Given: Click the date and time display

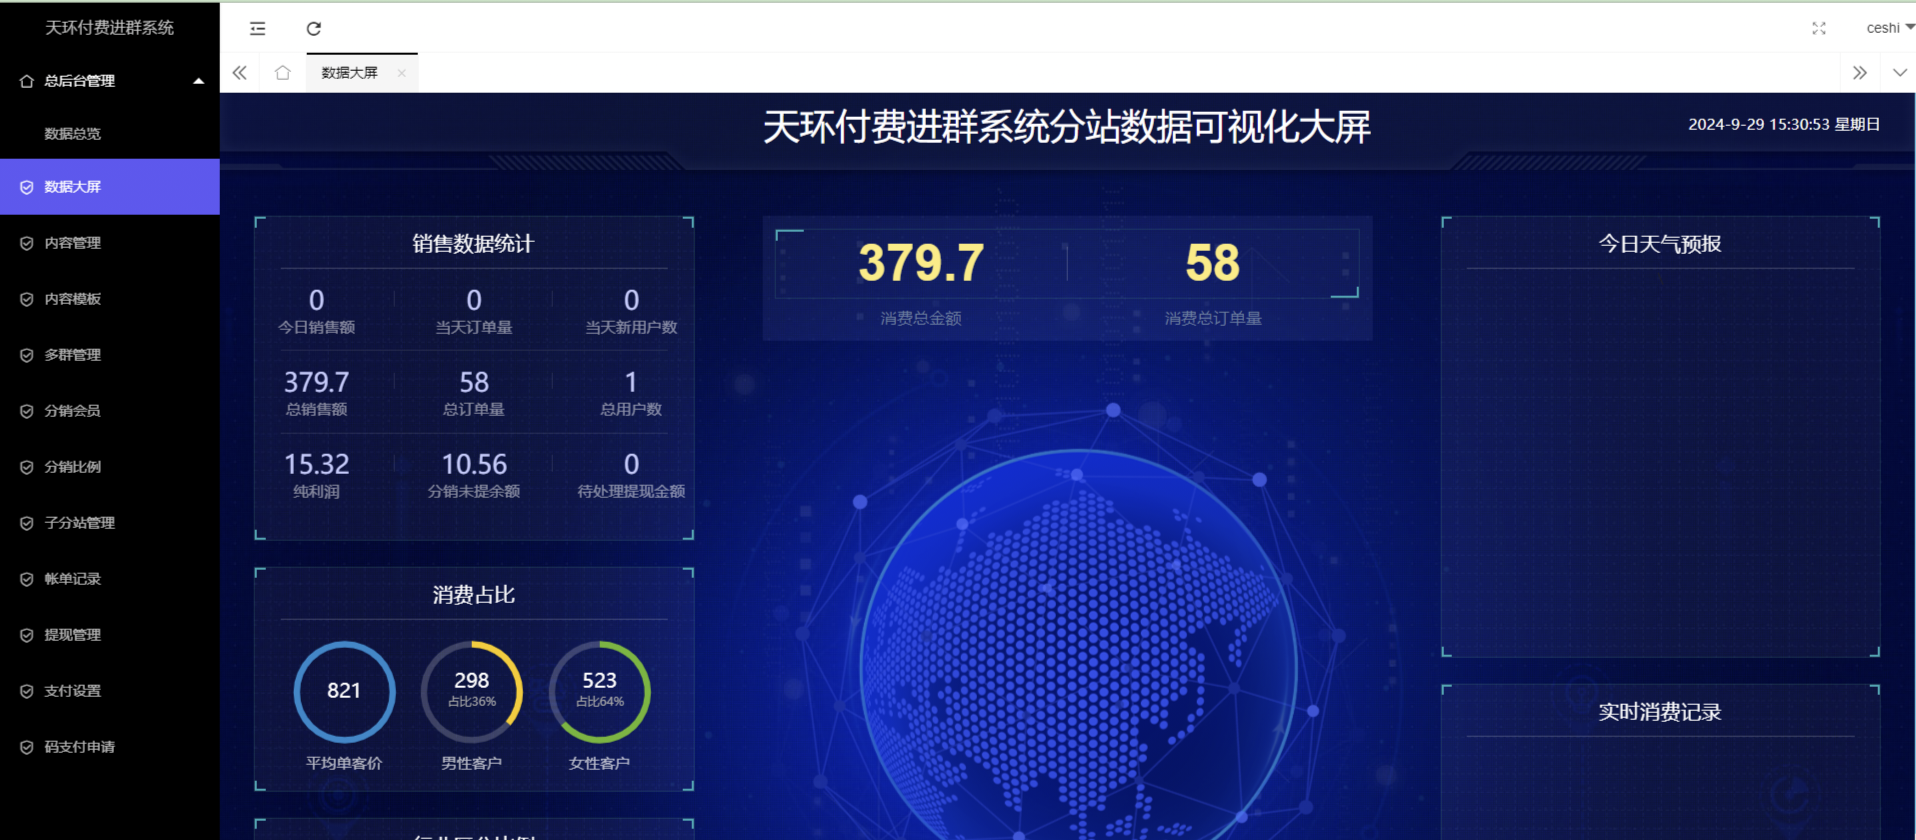Looking at the screenshot, I should tap(1784, 124).
